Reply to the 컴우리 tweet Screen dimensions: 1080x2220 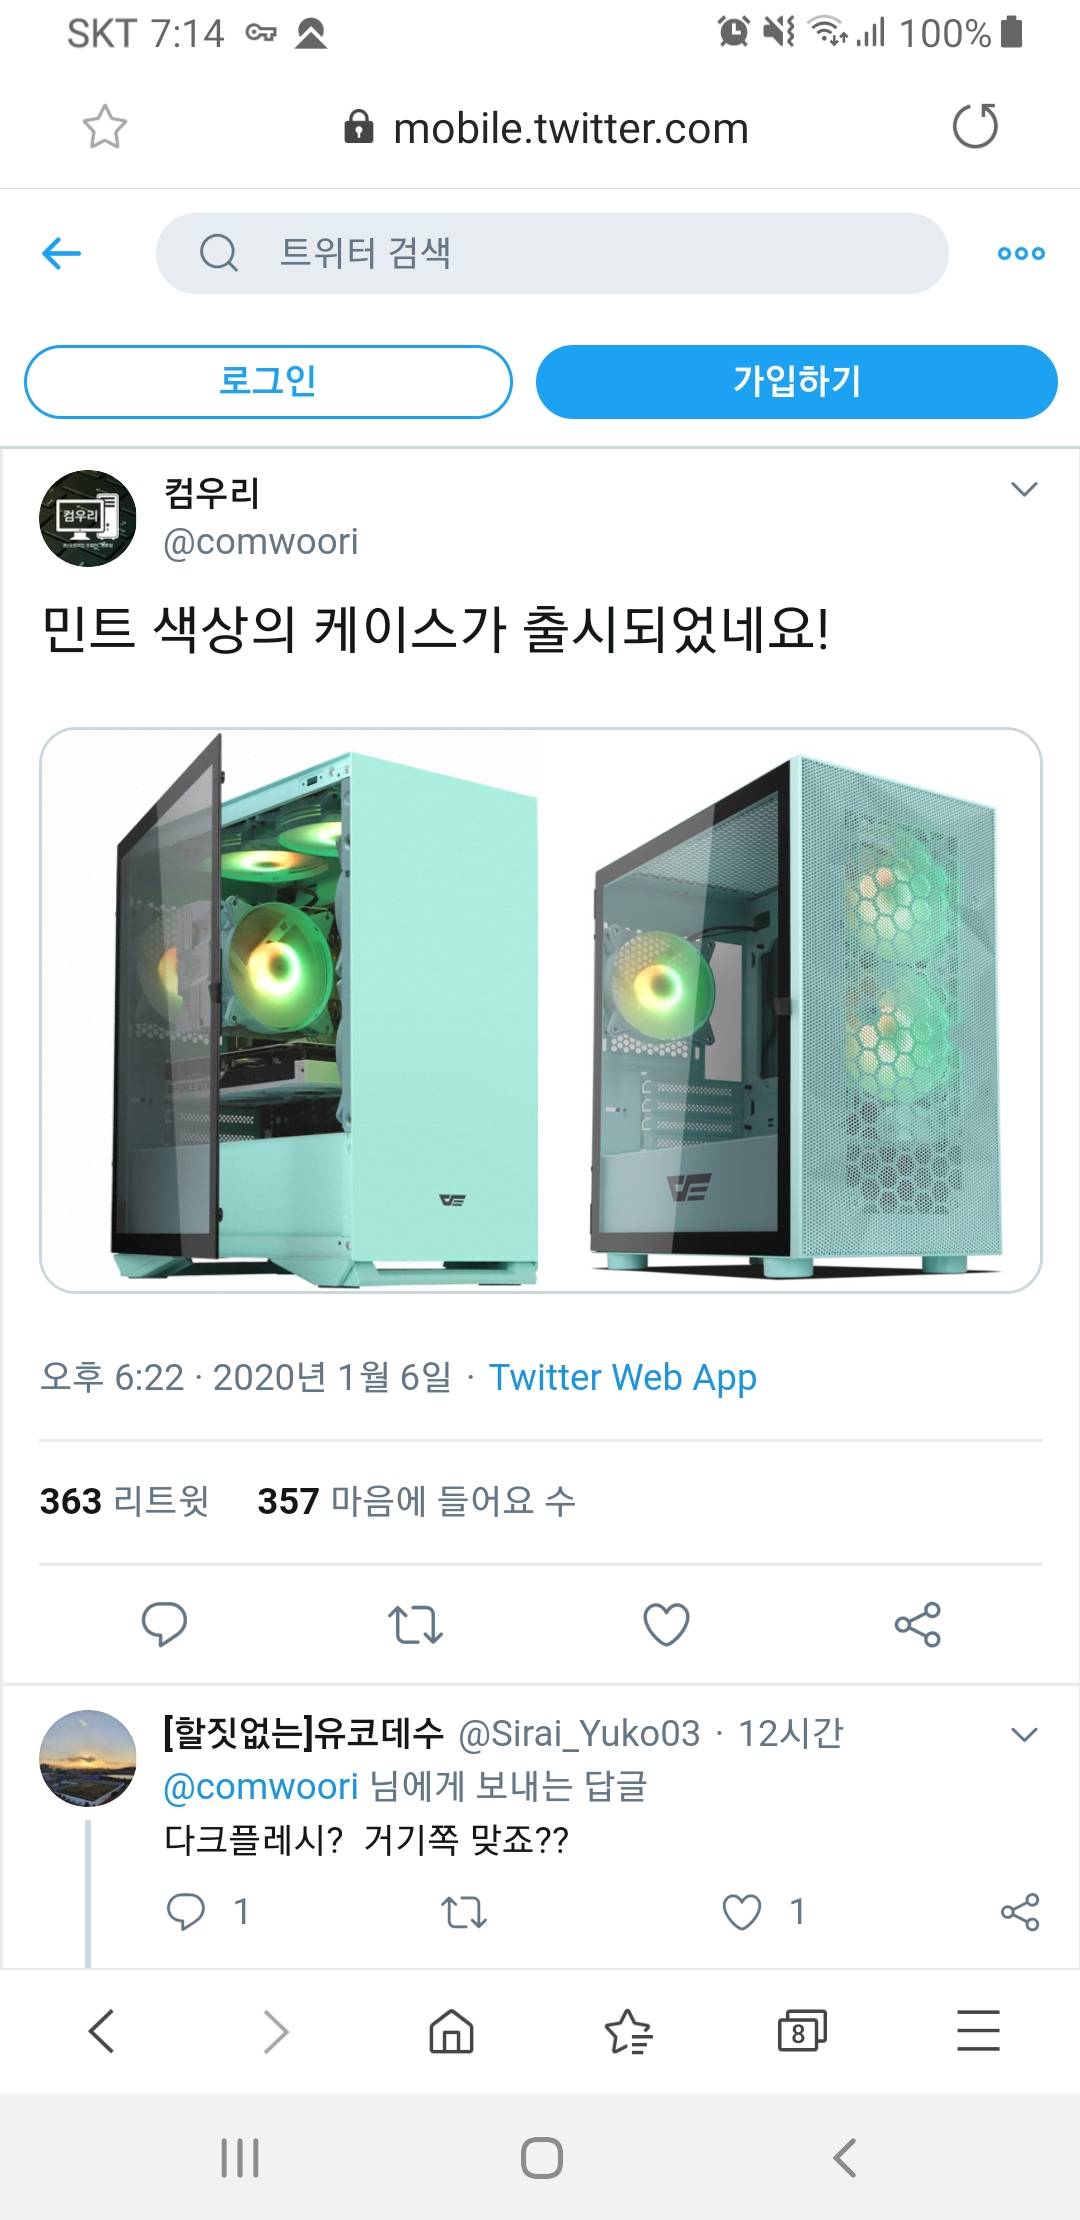[165, 1624]
